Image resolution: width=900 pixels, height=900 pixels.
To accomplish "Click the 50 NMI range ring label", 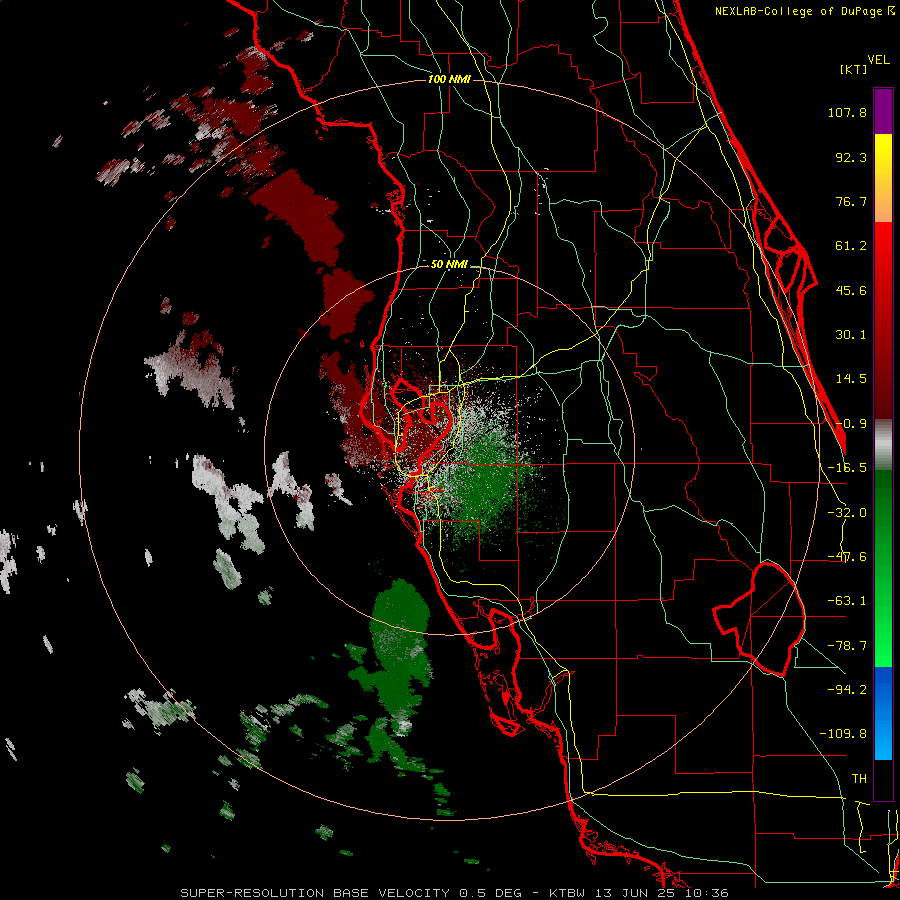I will pyautogui.click(x=449, y=265).
